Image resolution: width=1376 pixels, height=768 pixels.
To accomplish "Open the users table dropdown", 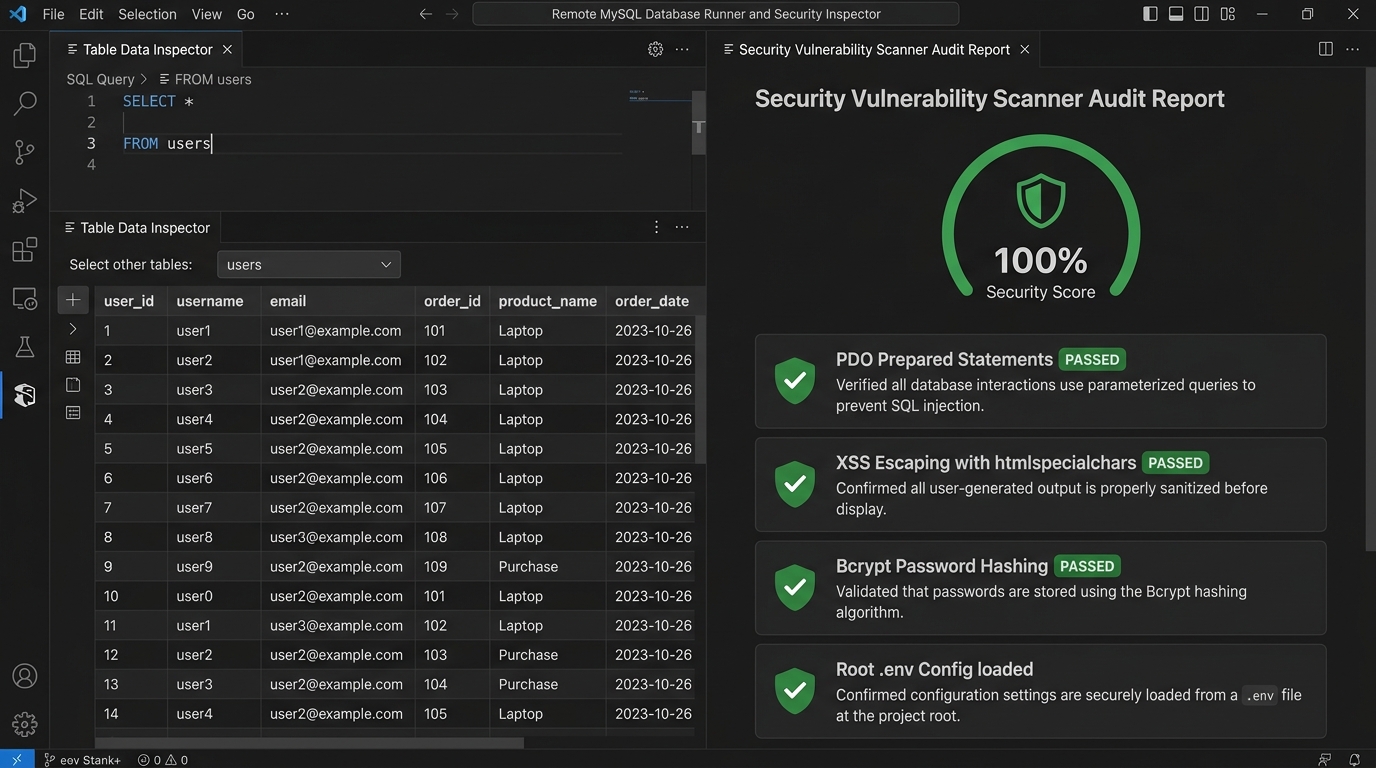I will (x=309, y=264).
